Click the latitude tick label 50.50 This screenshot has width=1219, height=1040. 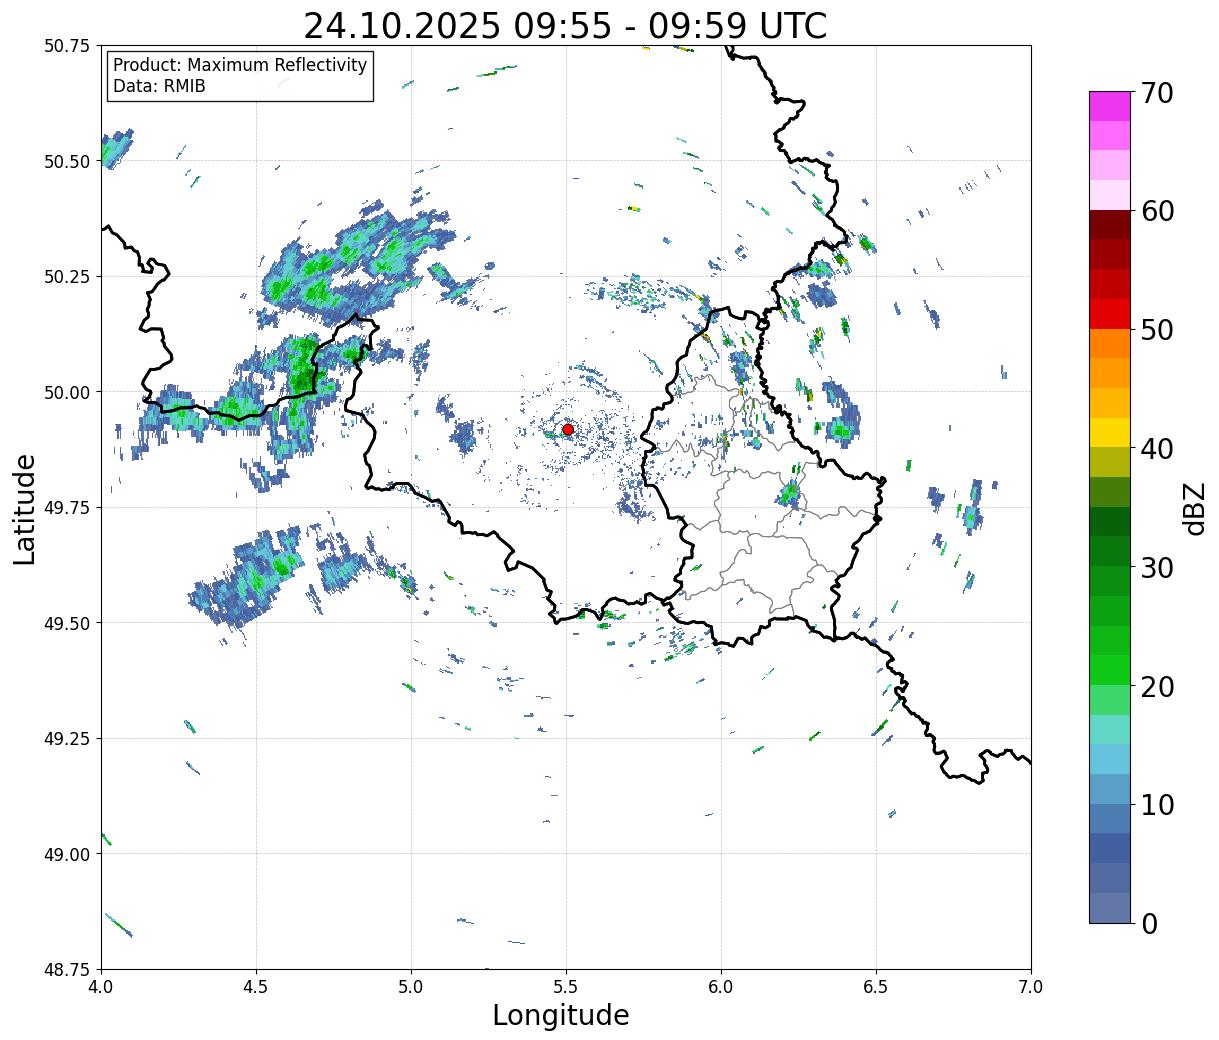[67, 161]
